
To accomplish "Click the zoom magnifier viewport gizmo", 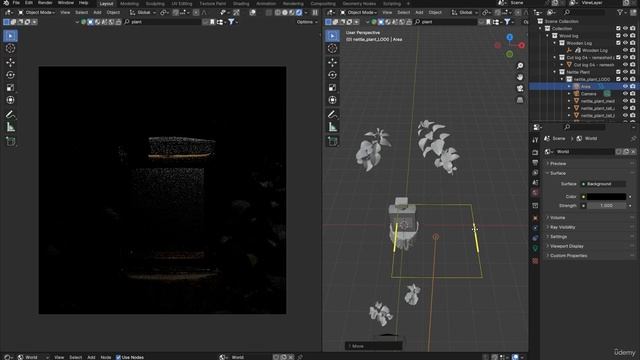I will click(x=520, y=66).
